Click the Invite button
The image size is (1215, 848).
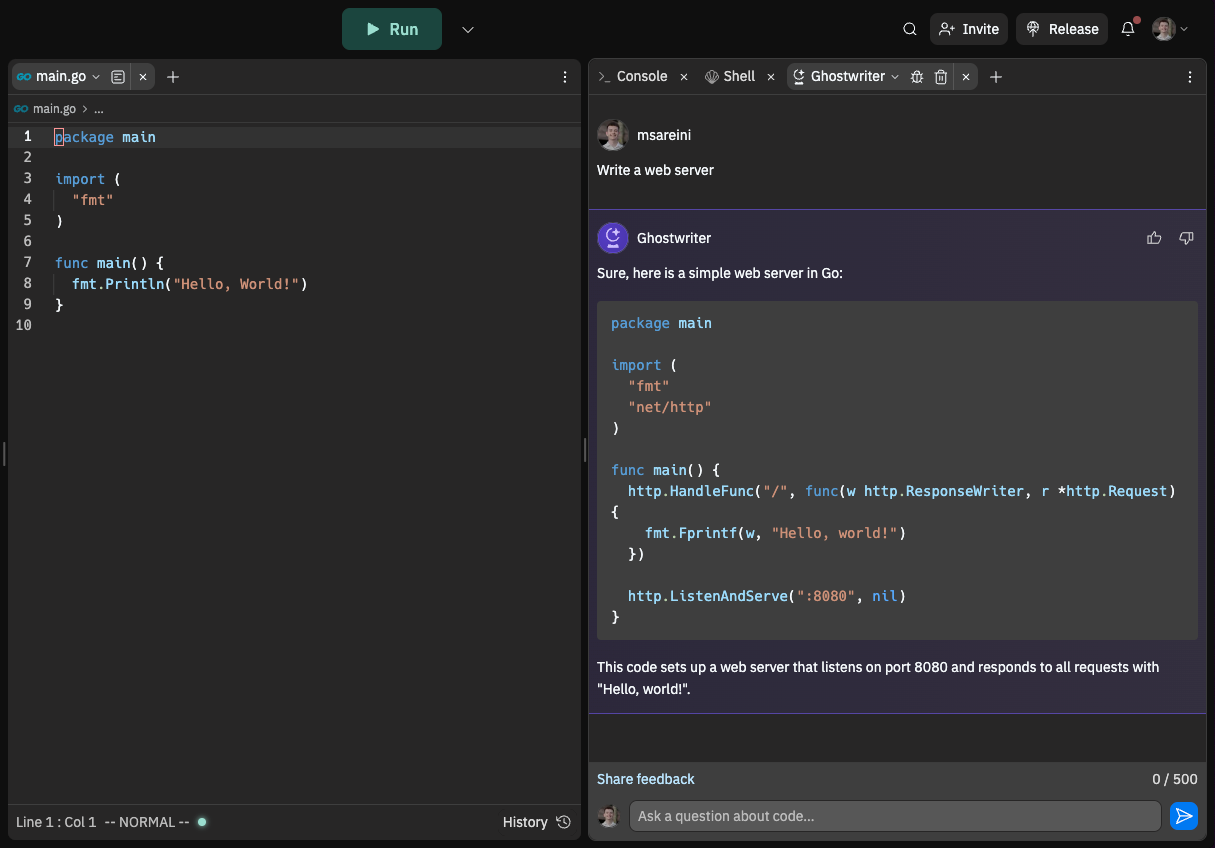969,29
